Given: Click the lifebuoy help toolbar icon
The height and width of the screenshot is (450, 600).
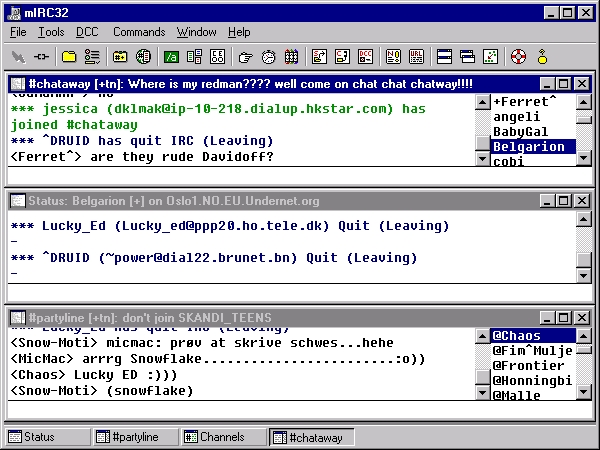Looking at the screenshot, I should (x=518, y=57).
